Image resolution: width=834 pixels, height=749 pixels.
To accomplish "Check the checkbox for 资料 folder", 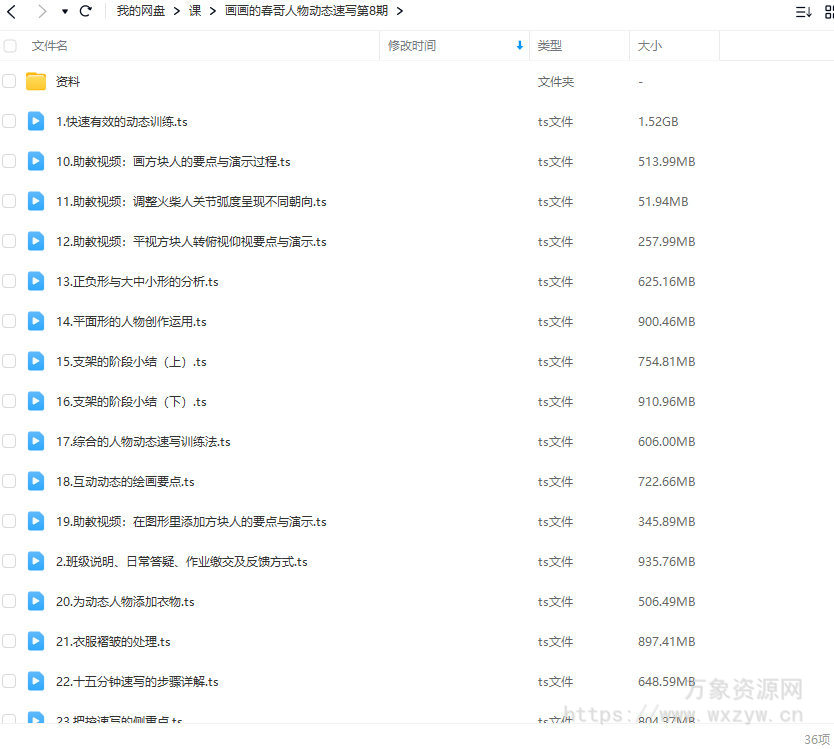I will click(10, 81).
